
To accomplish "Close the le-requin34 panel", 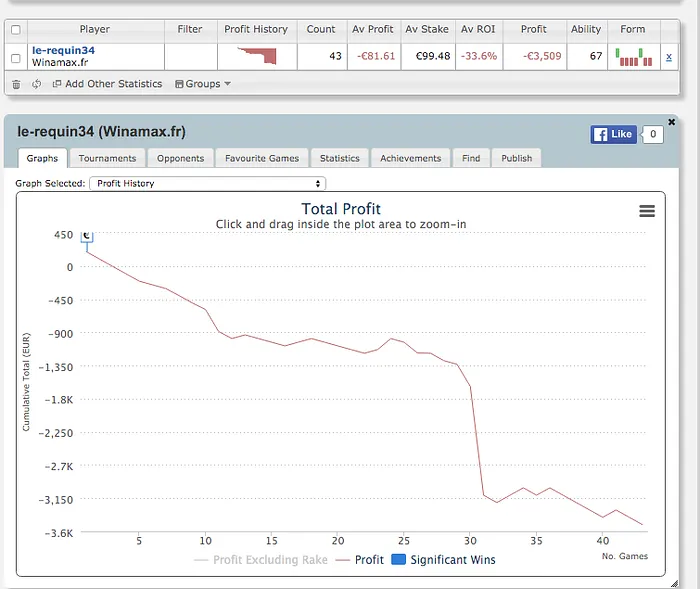I will pos(671,122).
